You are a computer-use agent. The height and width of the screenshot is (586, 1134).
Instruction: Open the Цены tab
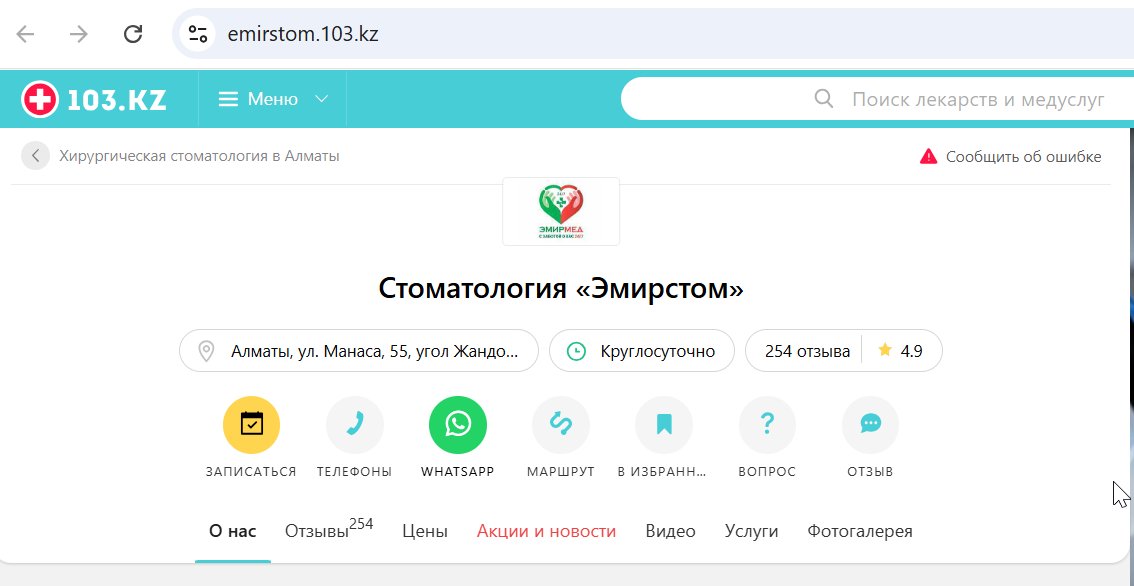(x=425, y=532)
